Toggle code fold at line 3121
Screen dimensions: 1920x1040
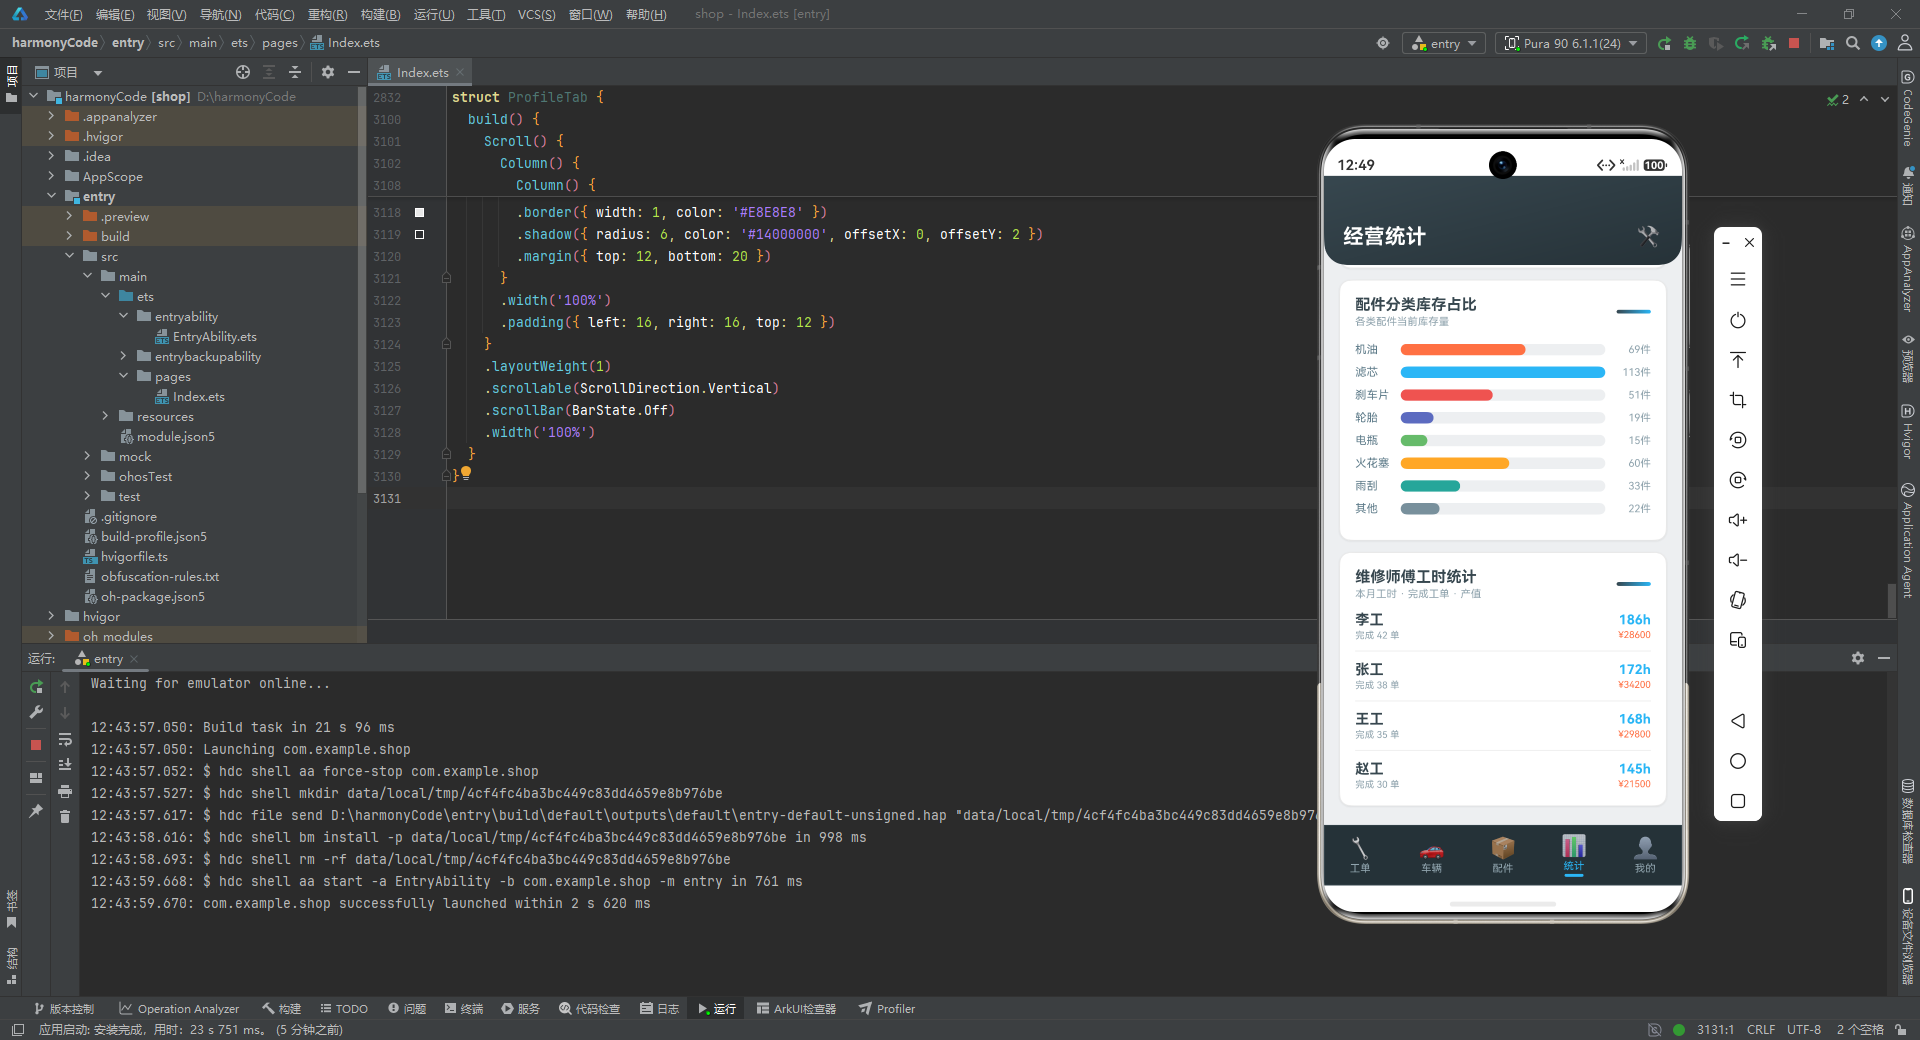446,278
